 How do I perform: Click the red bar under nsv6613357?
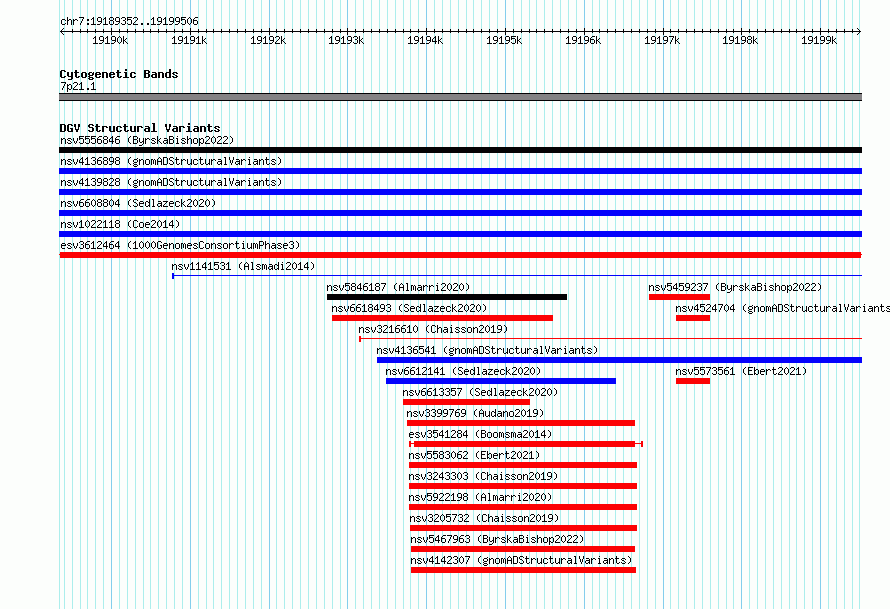[x=467, y=402]
